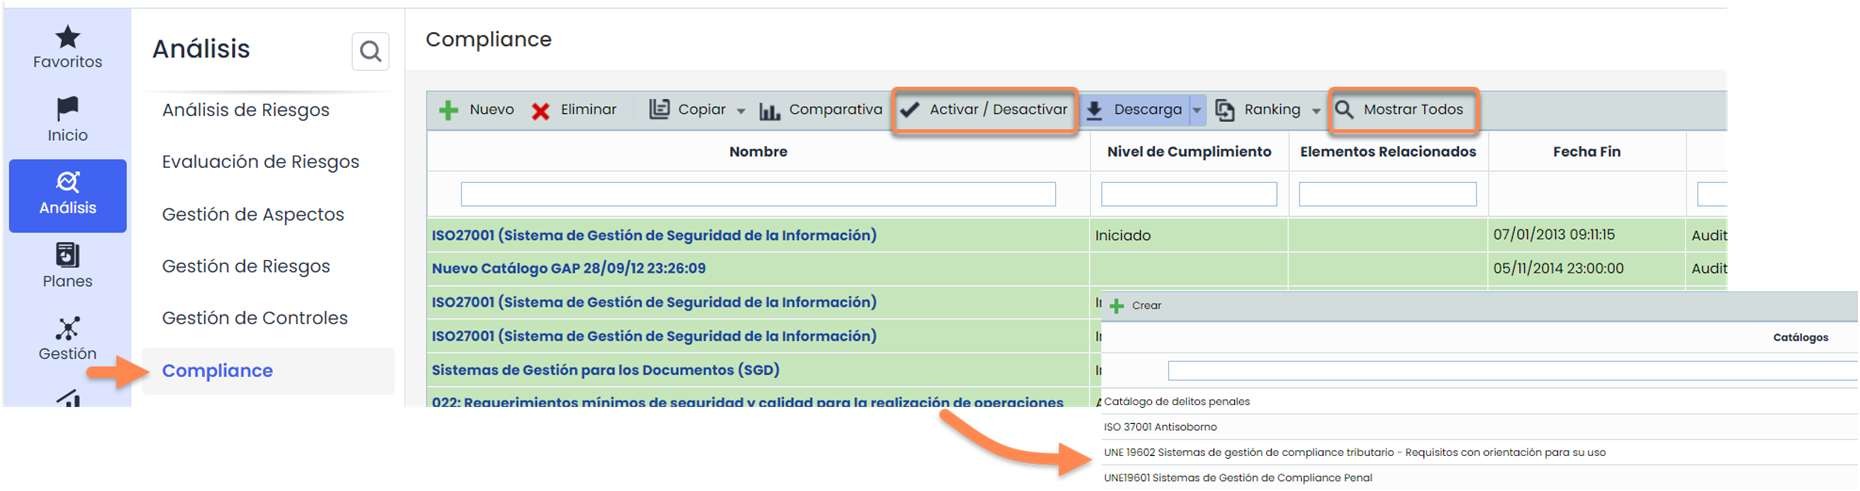Toggle Activar / Desactivar for the catalog
The width and height of the screenshot is (1860, 491).
click(985, 110)
